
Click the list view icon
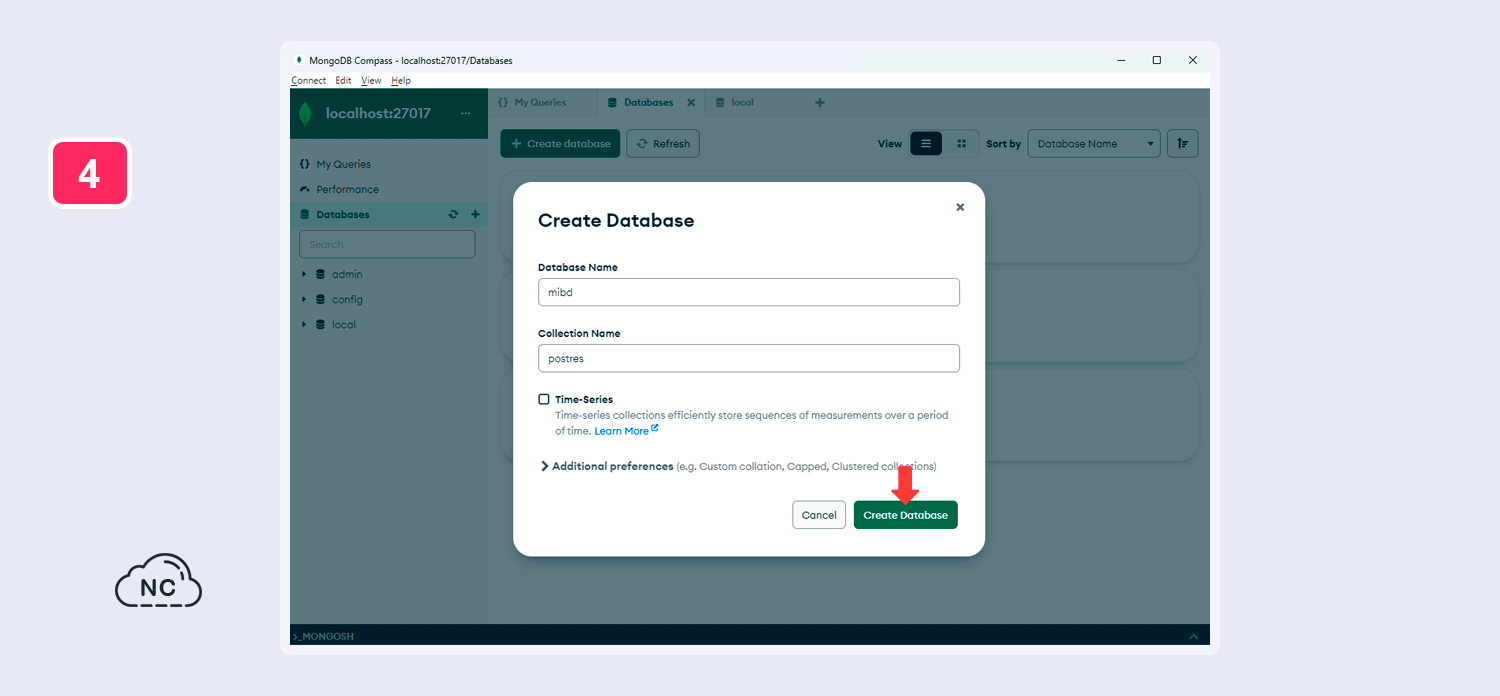(925, 144)
